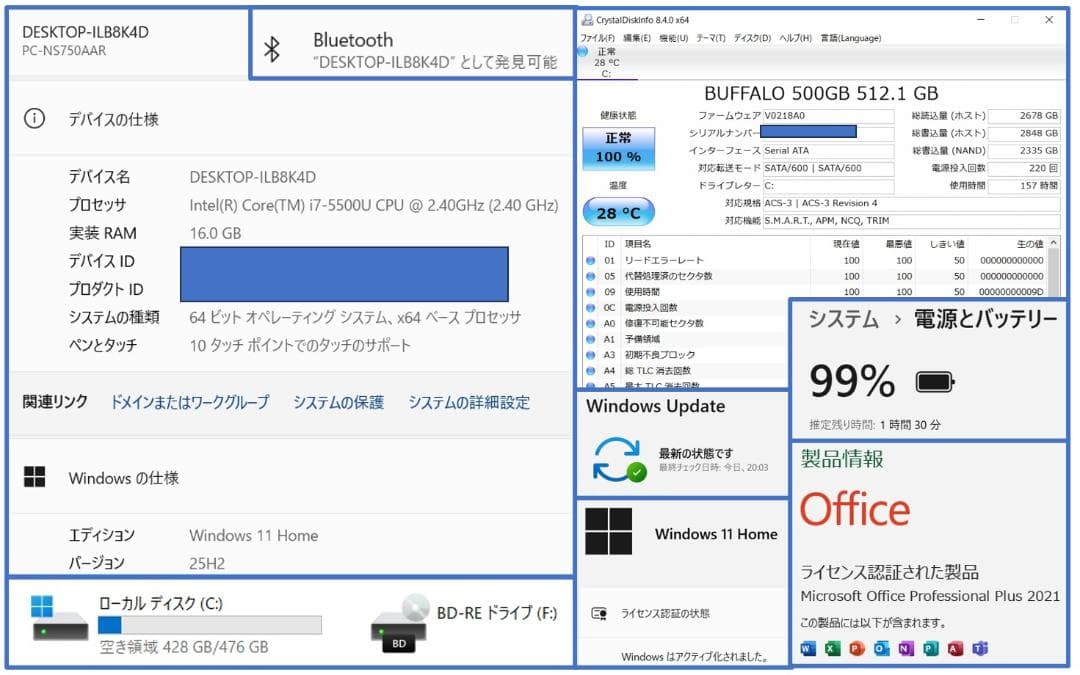Click the Bluetooth symbol icon
Image resolution: width=1080 pixels, height=675 pixels.
(x=272, y=50)
